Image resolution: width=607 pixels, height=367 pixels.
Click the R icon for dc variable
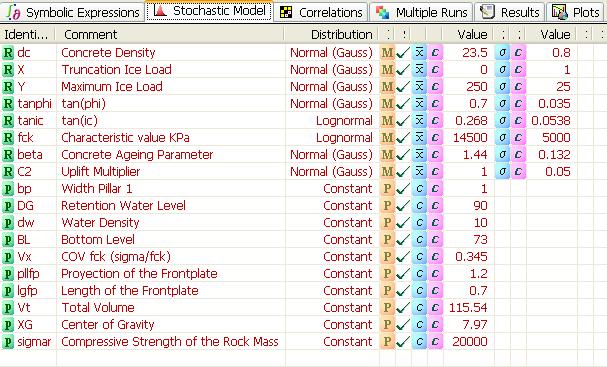(x=8, y=53)
